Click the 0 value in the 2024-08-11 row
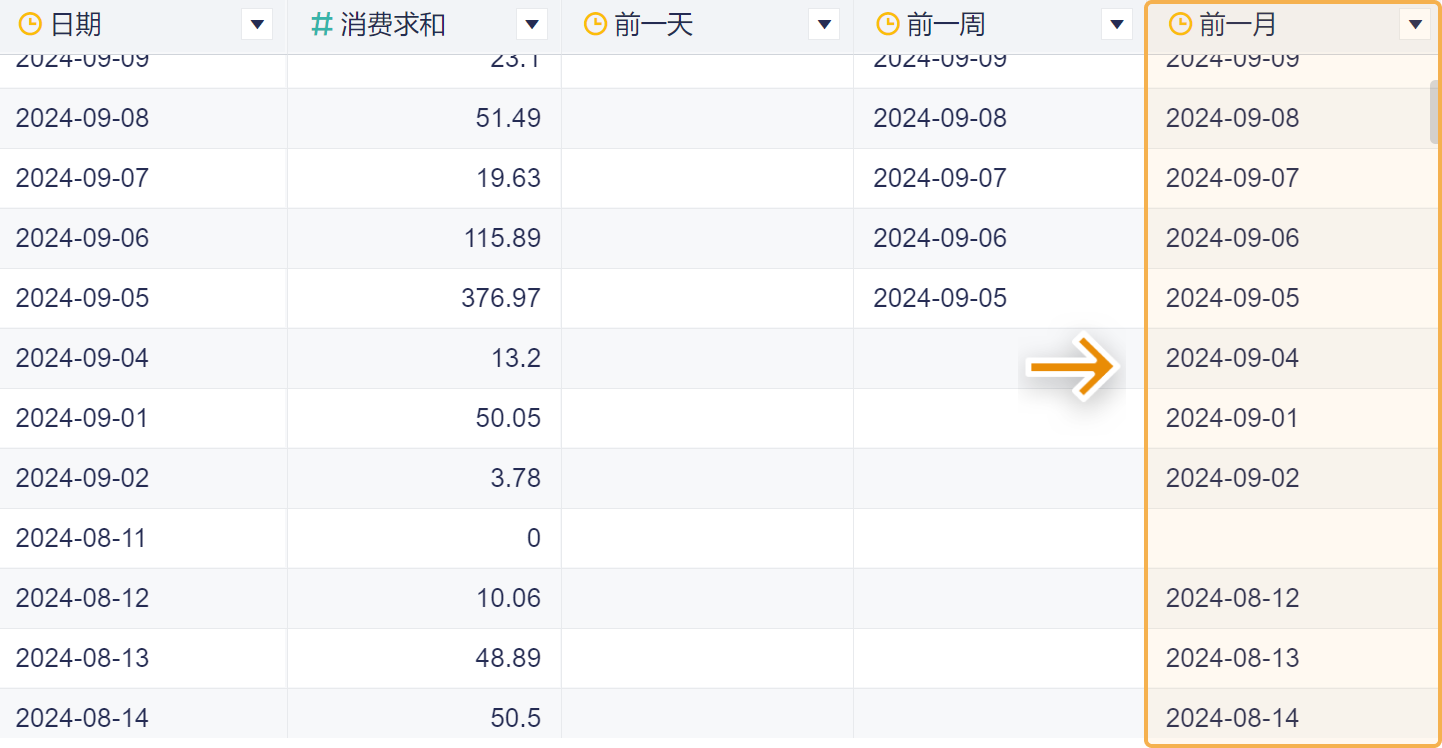The image size is (1442, 748). 533,538
